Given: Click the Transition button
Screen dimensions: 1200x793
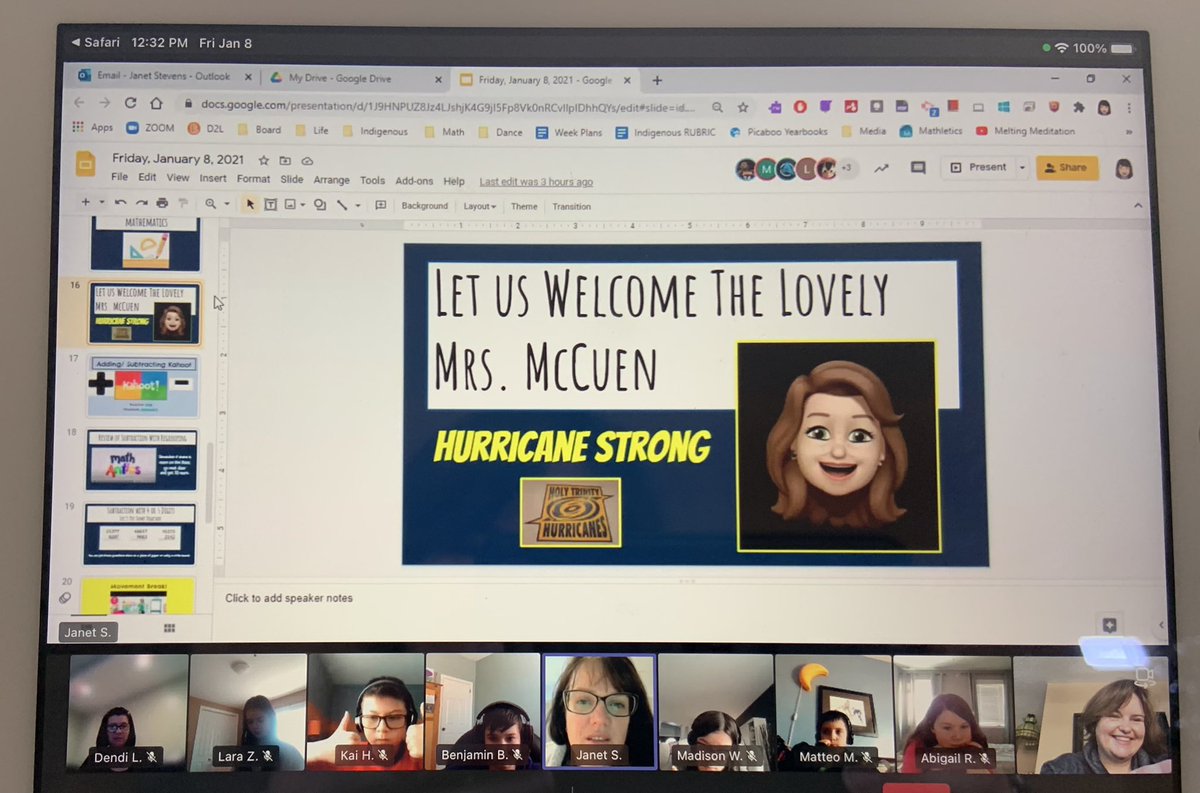Looking at the screenshot, I should click(x=572, y=206).
